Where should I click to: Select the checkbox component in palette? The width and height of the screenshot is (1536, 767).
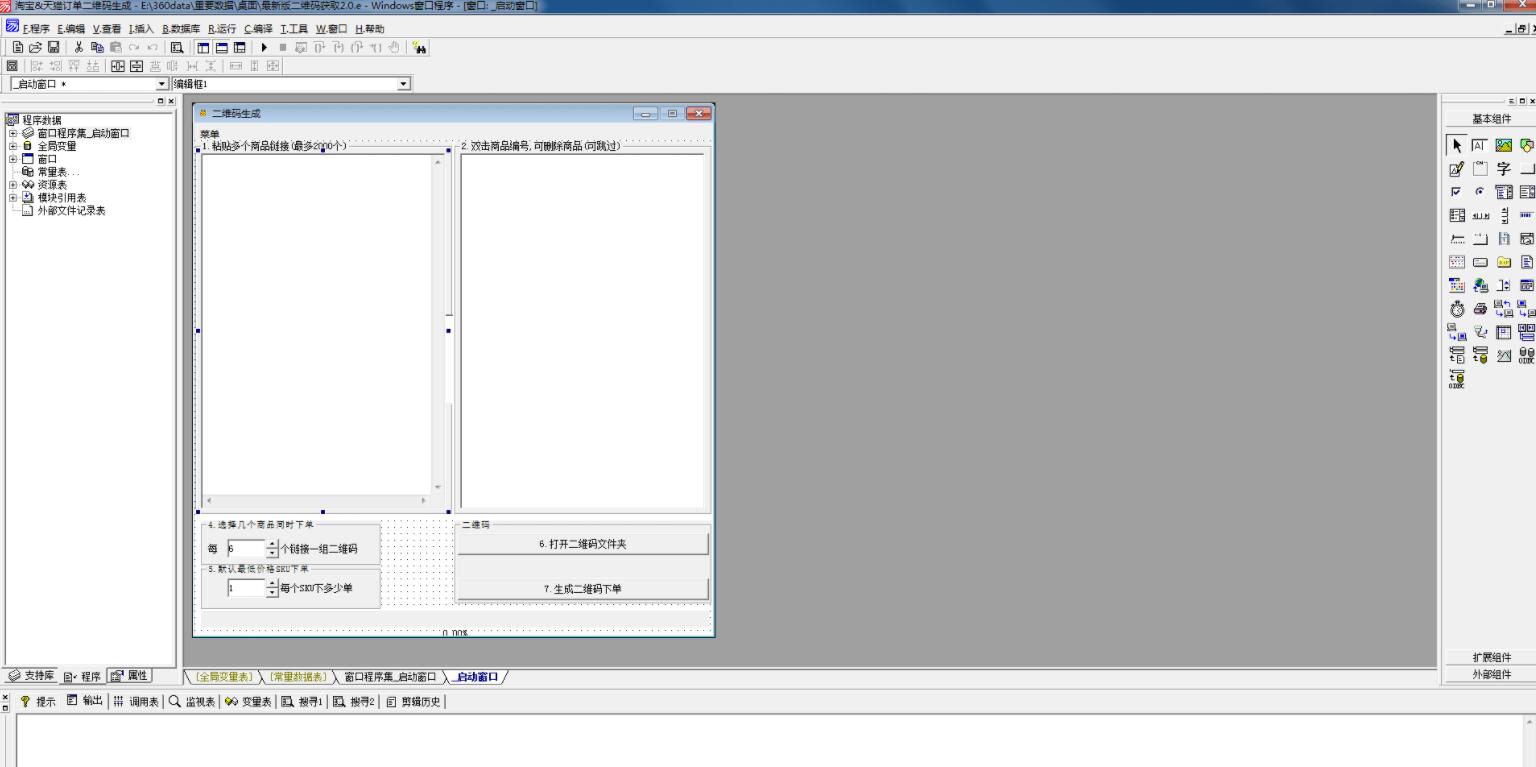click(1457, 192)
